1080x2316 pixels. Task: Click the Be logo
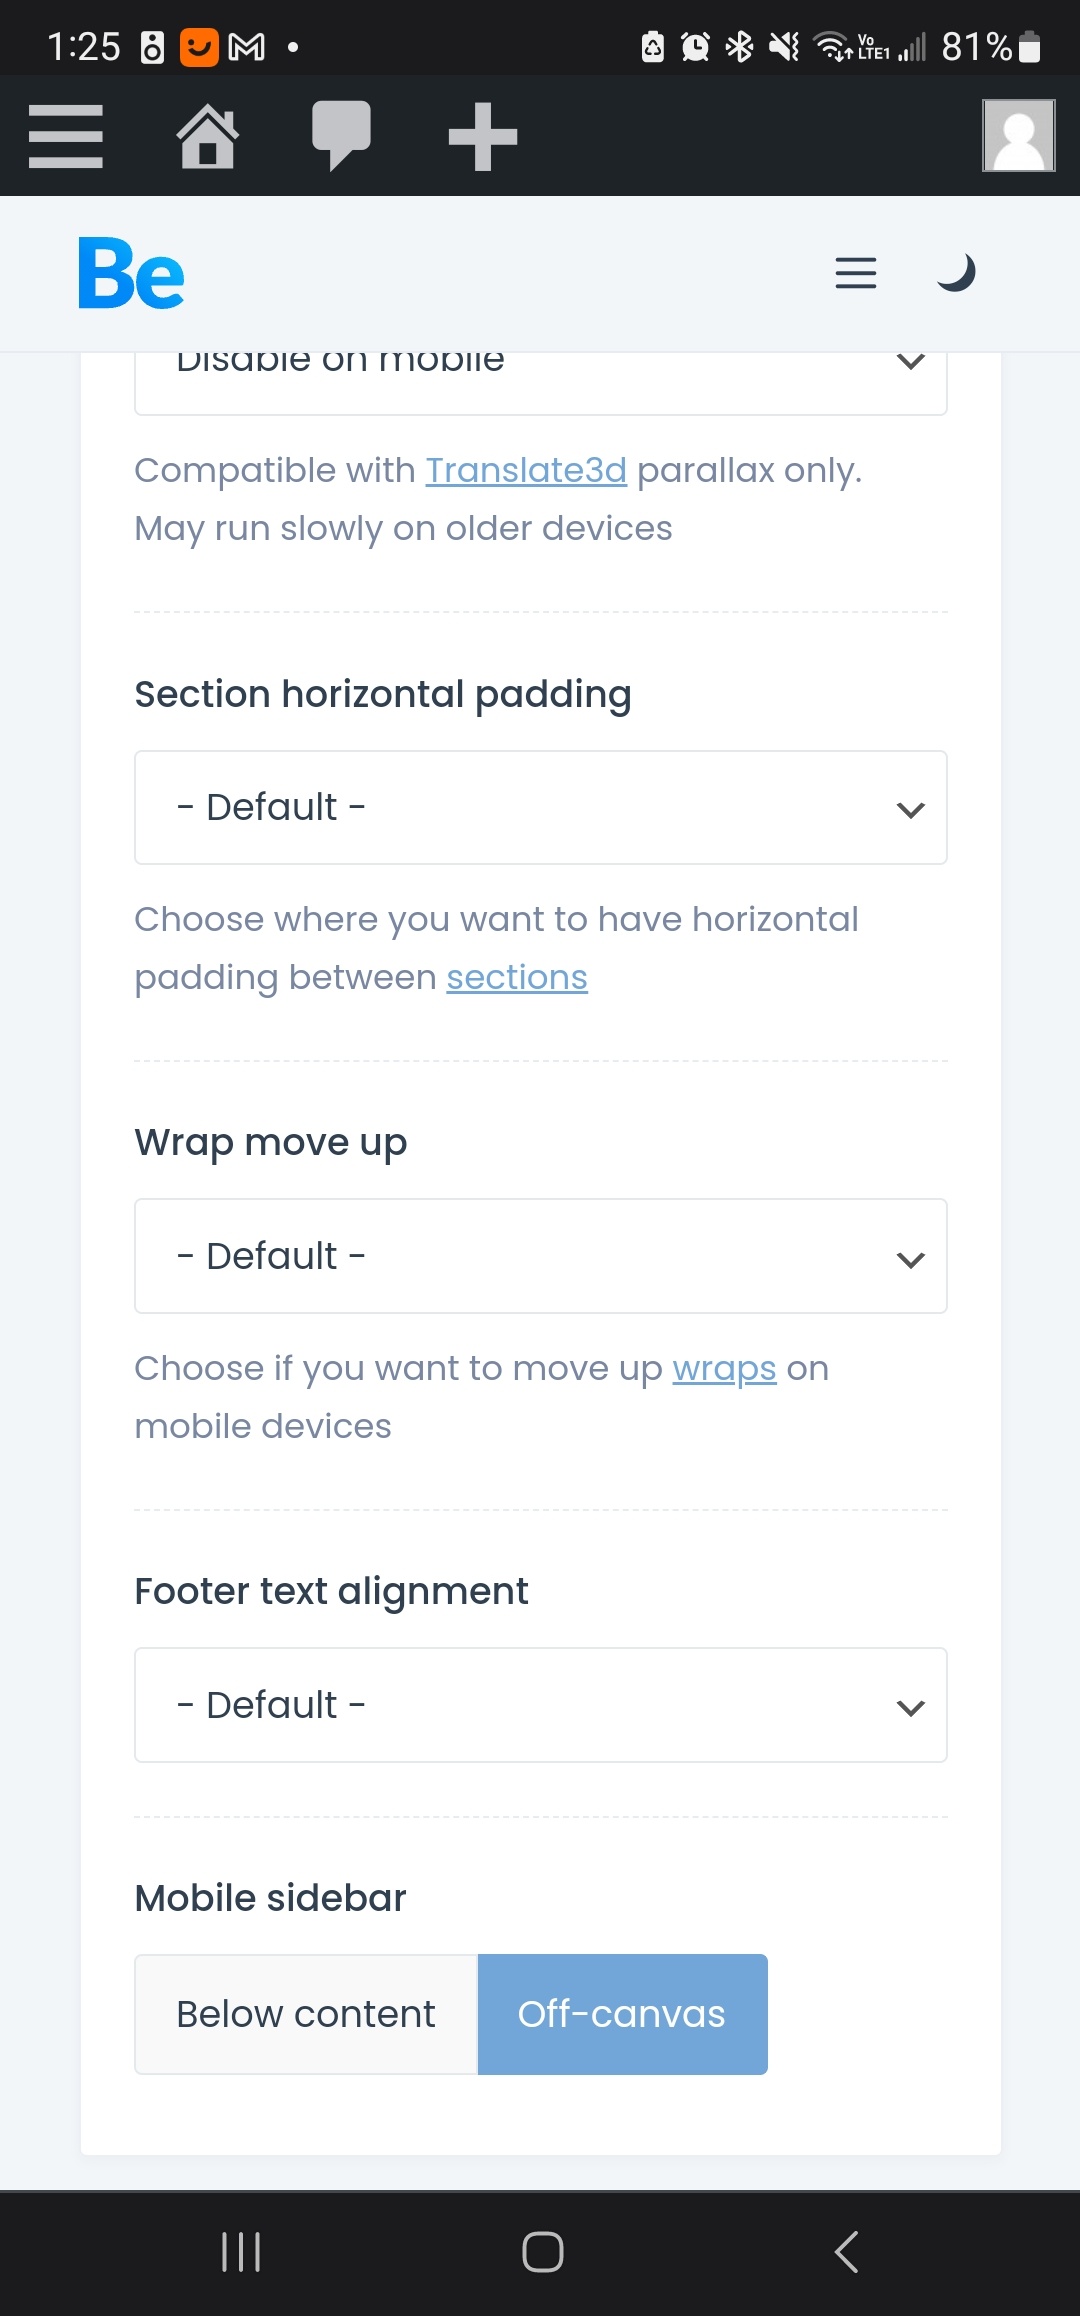[x=131, y=273]
